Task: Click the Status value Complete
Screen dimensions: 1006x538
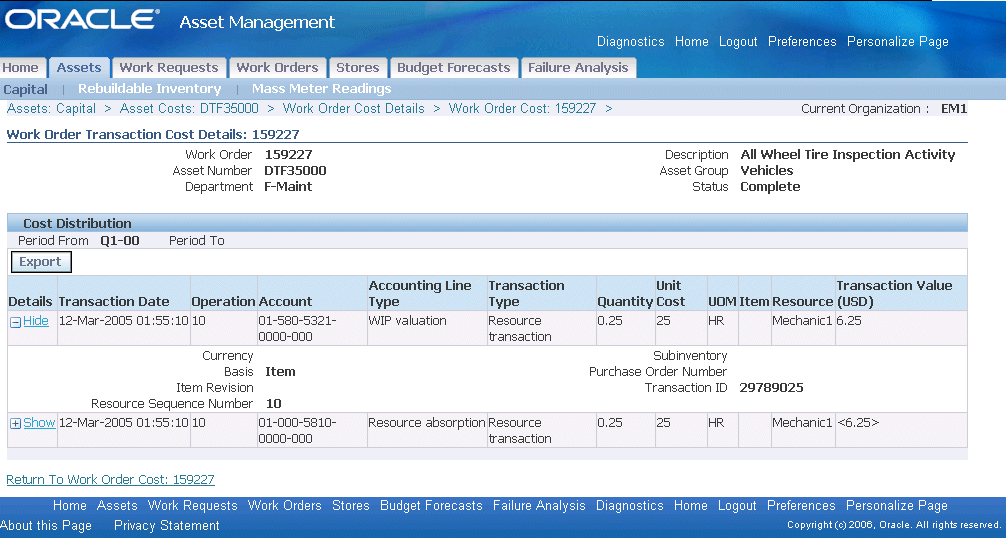Action: [770, 187]
